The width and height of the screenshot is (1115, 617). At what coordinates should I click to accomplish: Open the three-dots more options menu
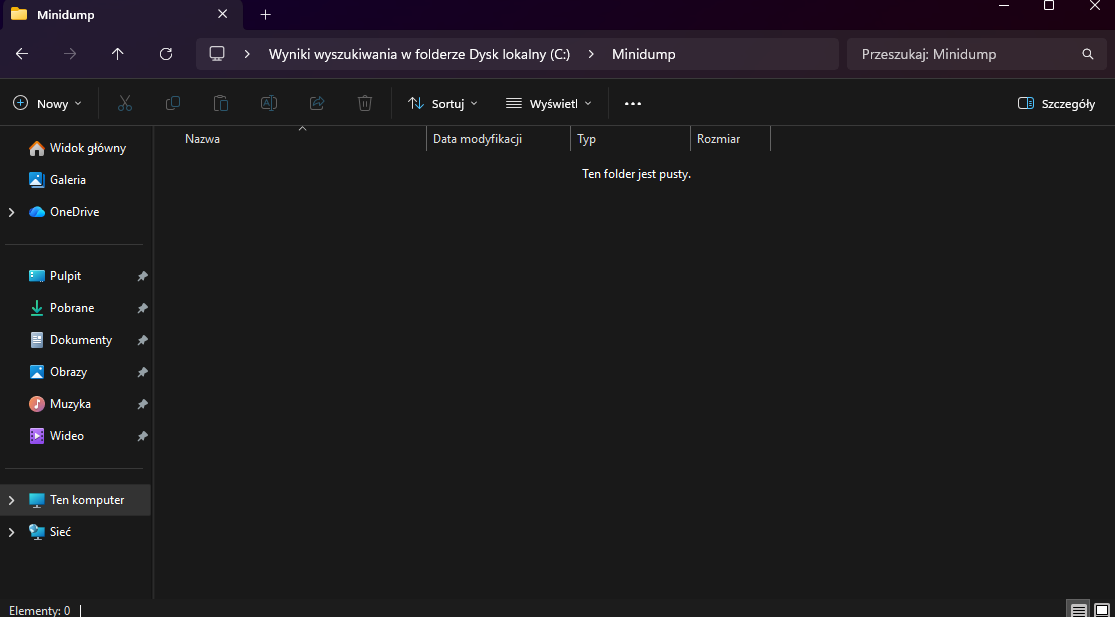(x=633, y=104)
